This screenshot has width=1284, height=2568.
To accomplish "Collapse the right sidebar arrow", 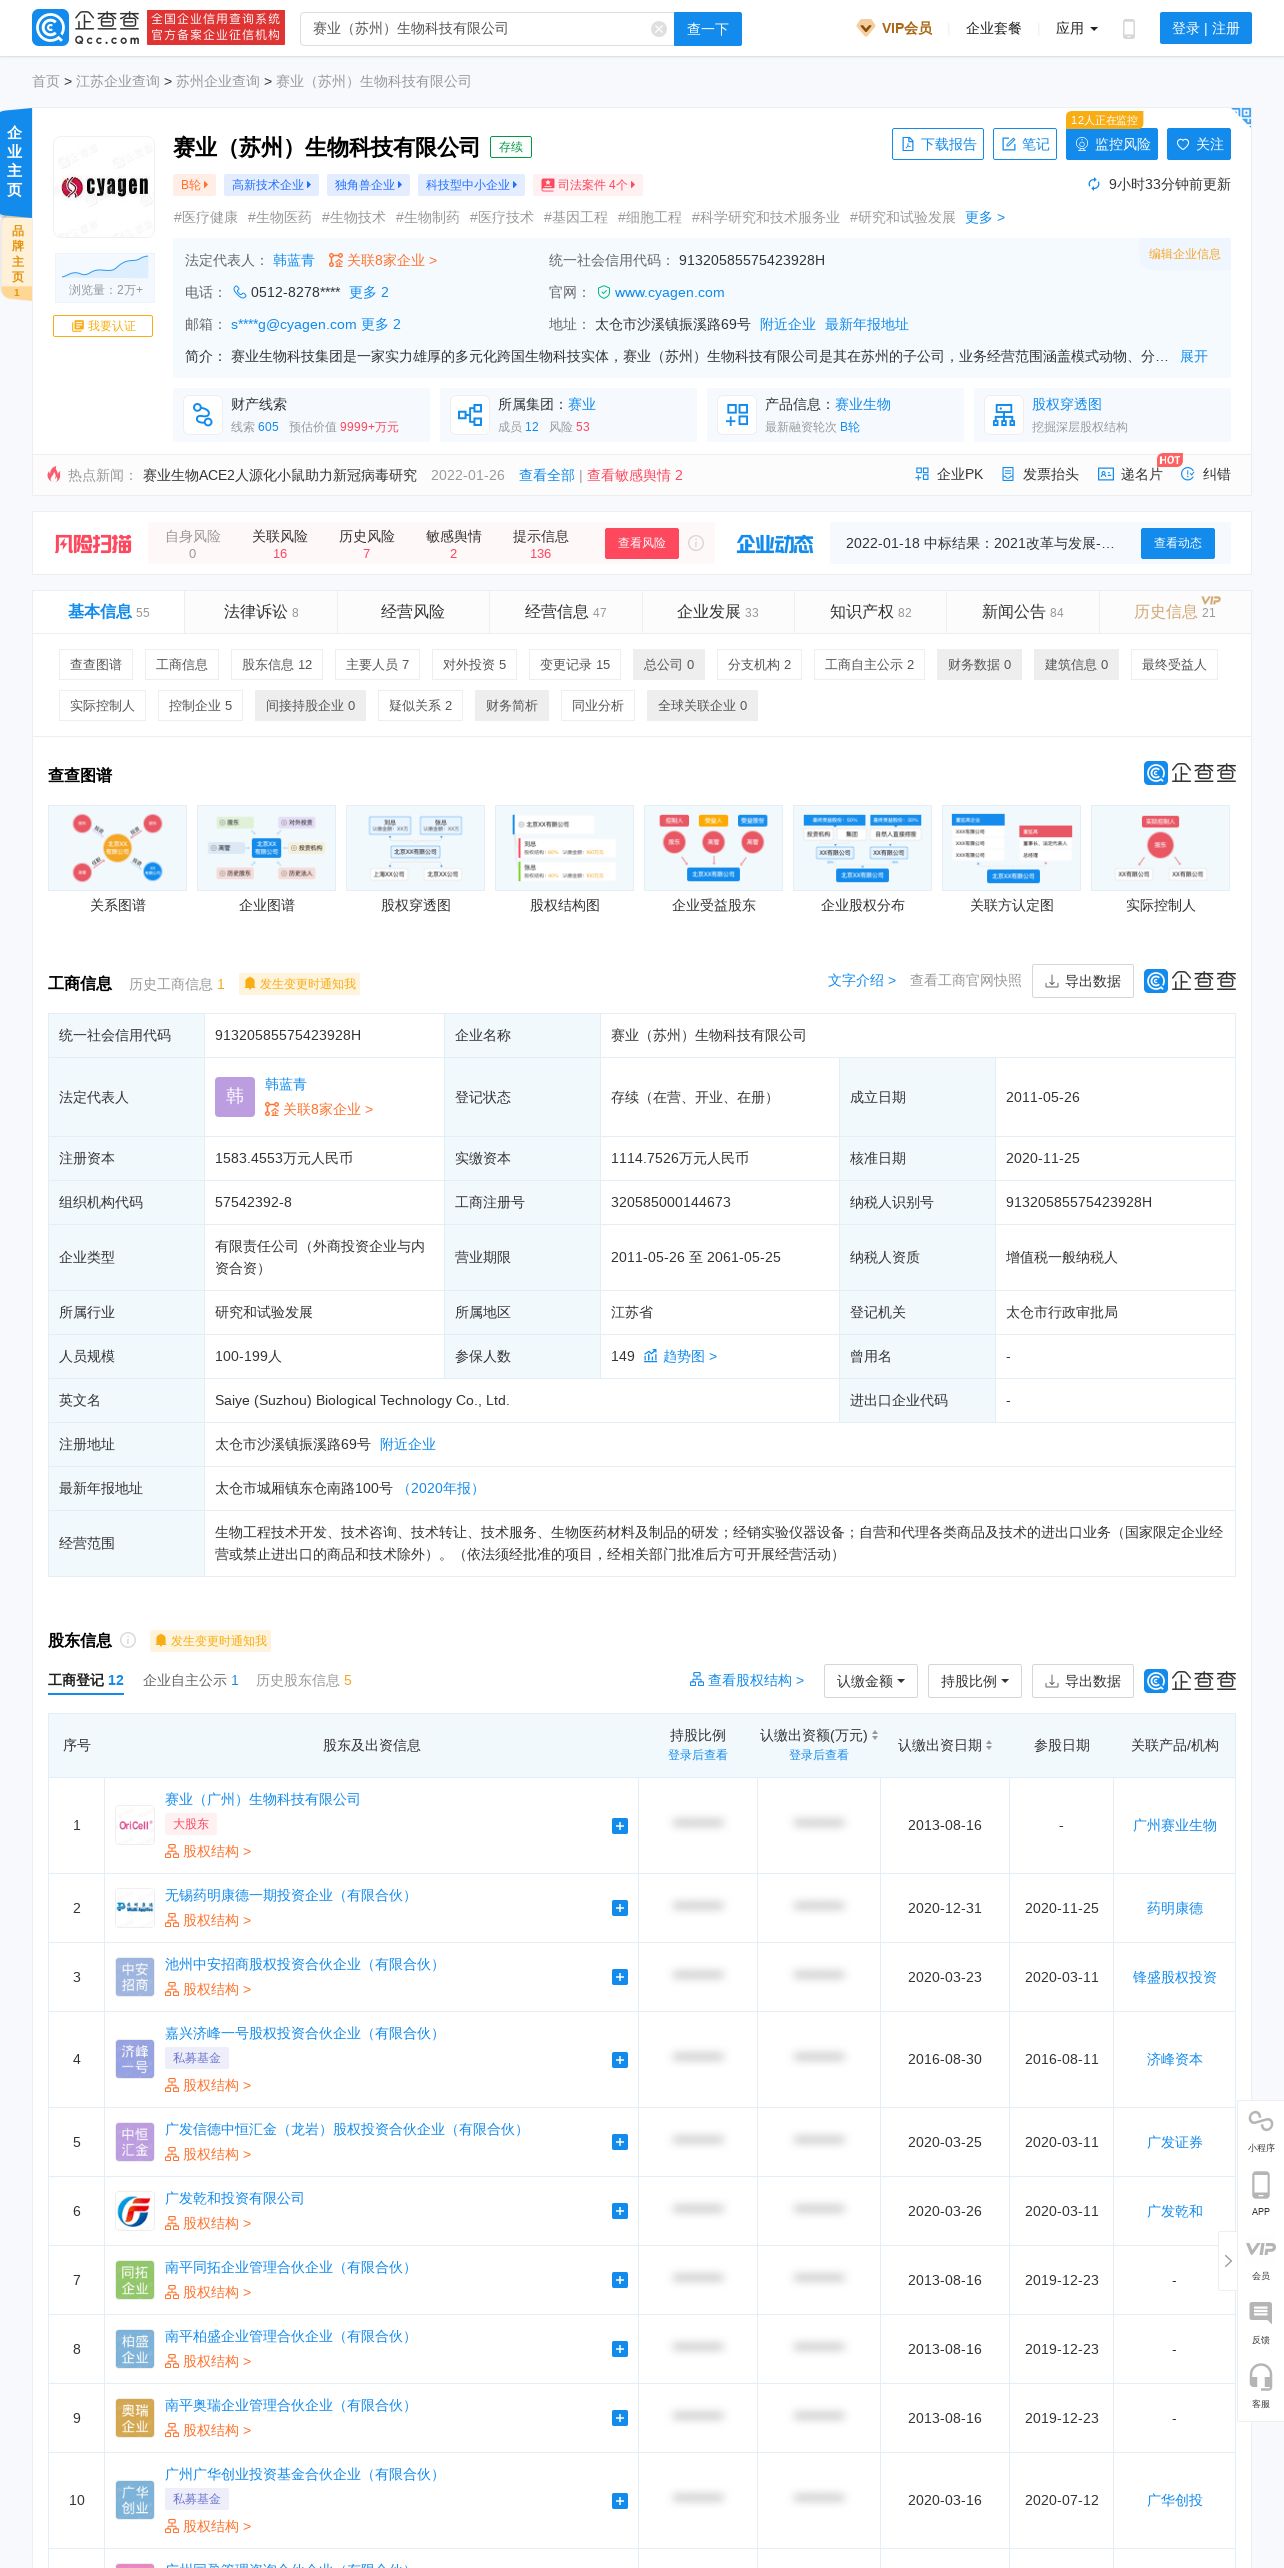I will [x=1228, y=2261].
